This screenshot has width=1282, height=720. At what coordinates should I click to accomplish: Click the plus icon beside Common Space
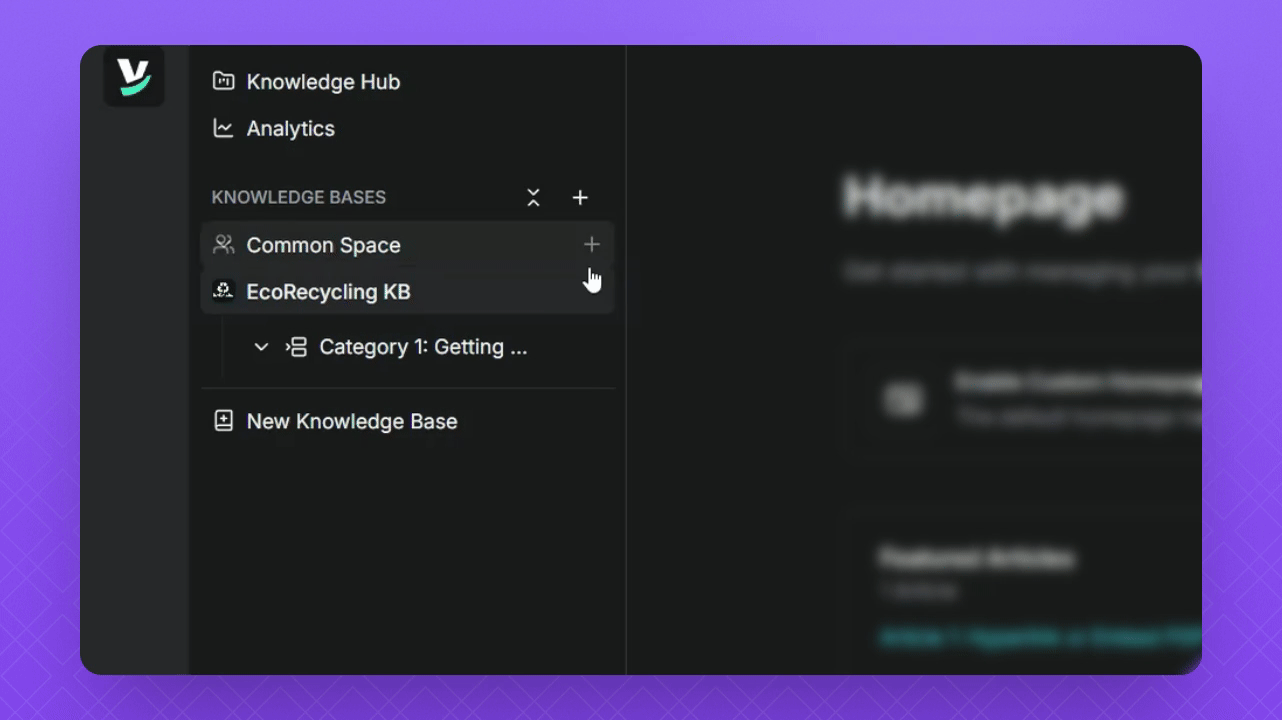591,245
